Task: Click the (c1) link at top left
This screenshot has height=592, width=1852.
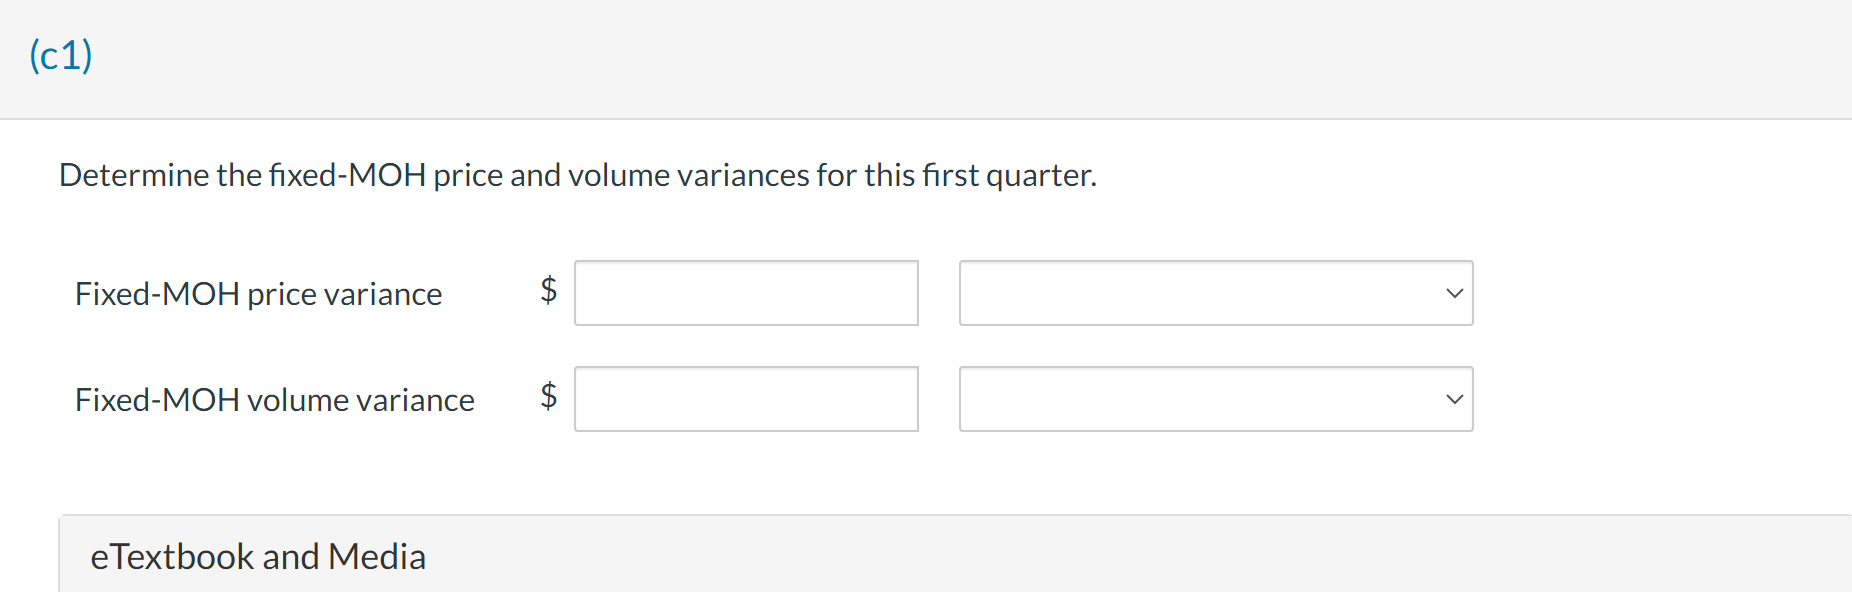Action: coord(60,55)
